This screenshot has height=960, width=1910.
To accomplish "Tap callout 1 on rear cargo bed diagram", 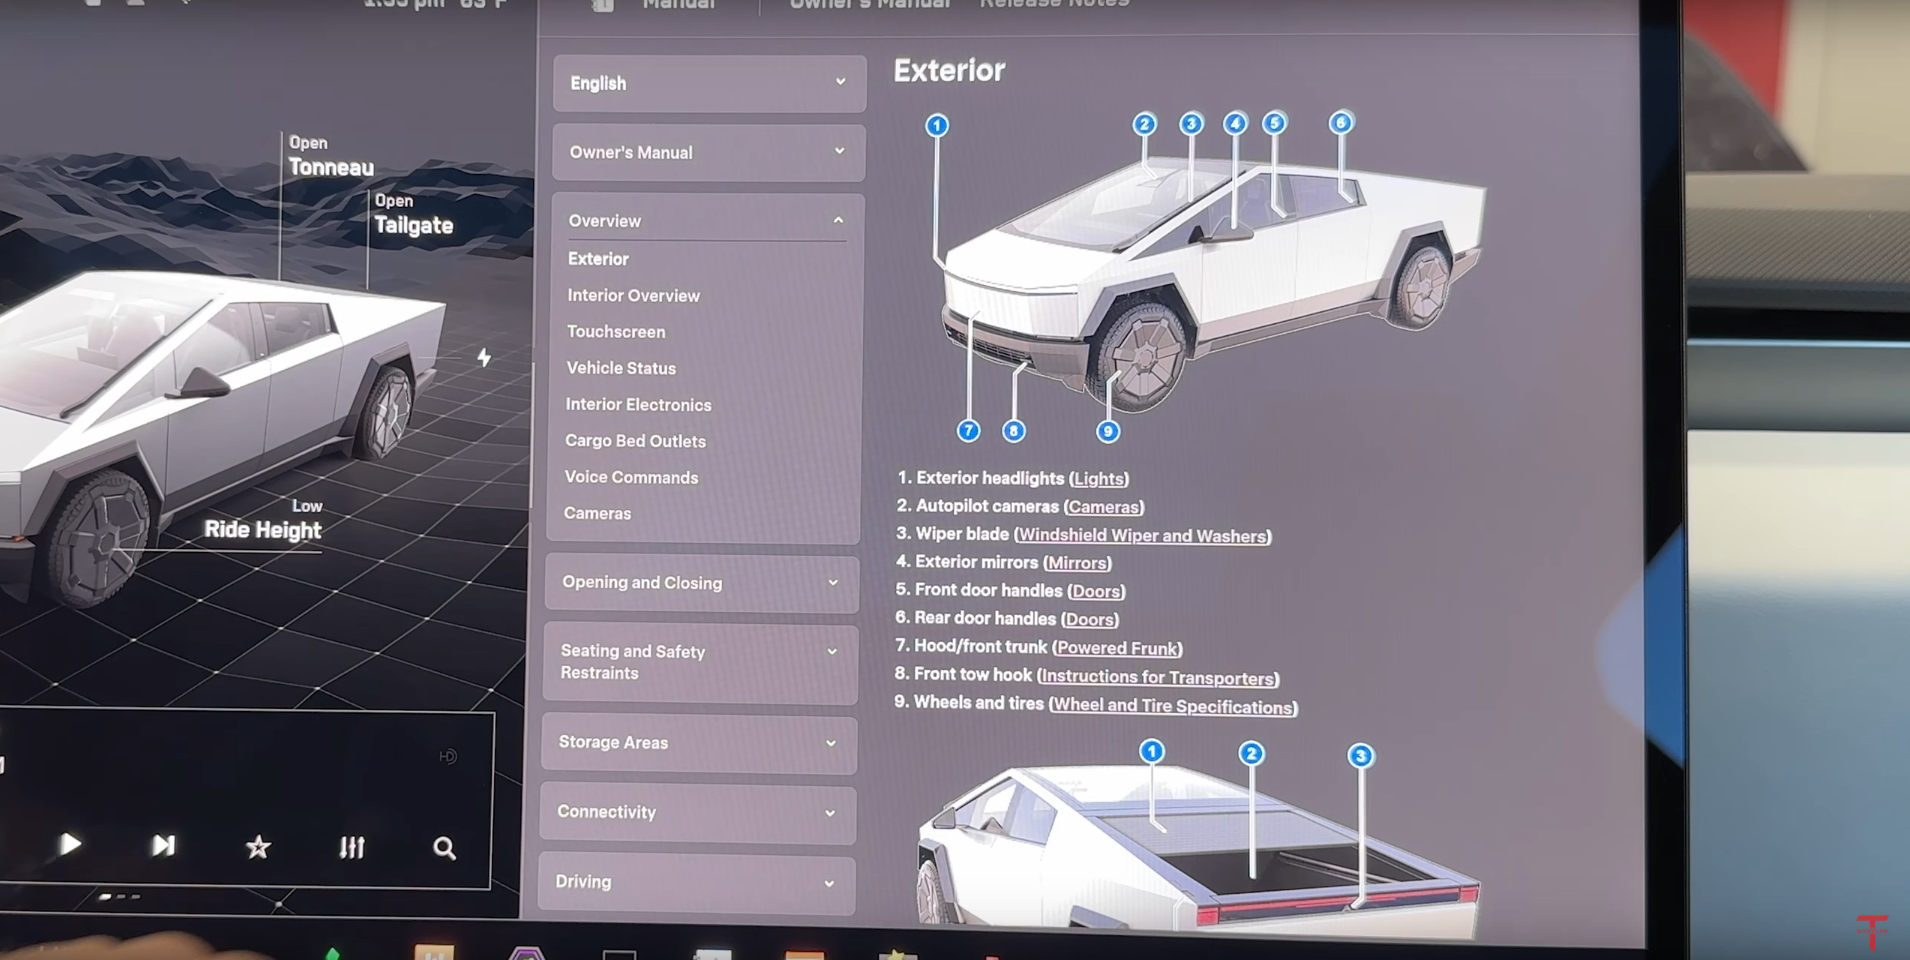I will pos(1152,751).
